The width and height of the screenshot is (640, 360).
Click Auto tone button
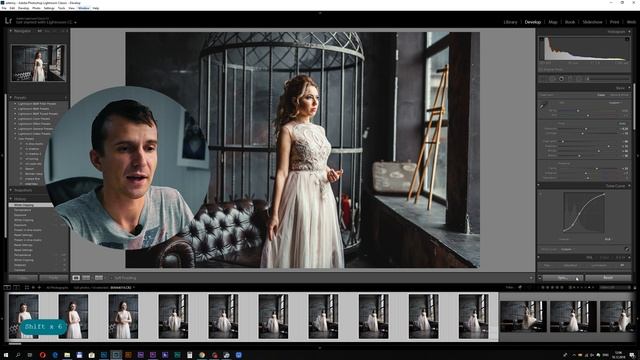tap(622, 123)
